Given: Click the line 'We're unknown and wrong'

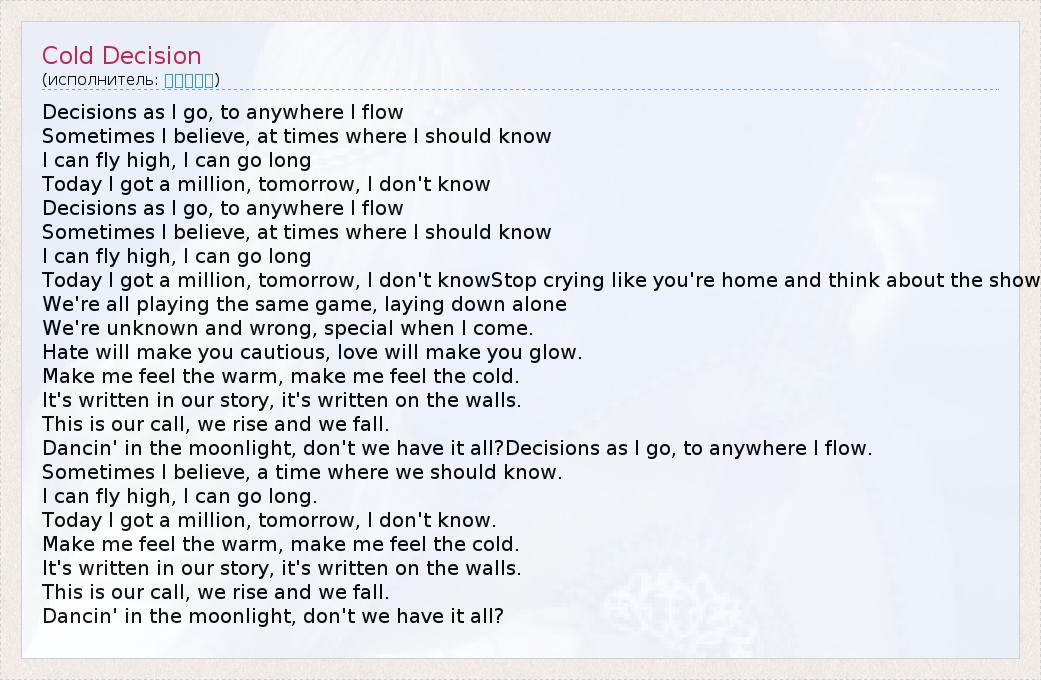Looking at the screenshot, I should 287,328.
